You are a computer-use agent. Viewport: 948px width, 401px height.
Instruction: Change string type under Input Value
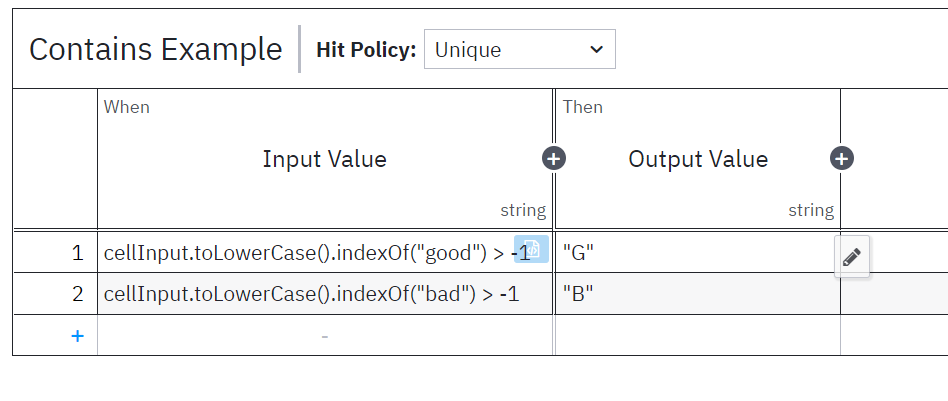pyautogui.click(x=523, y=210)
